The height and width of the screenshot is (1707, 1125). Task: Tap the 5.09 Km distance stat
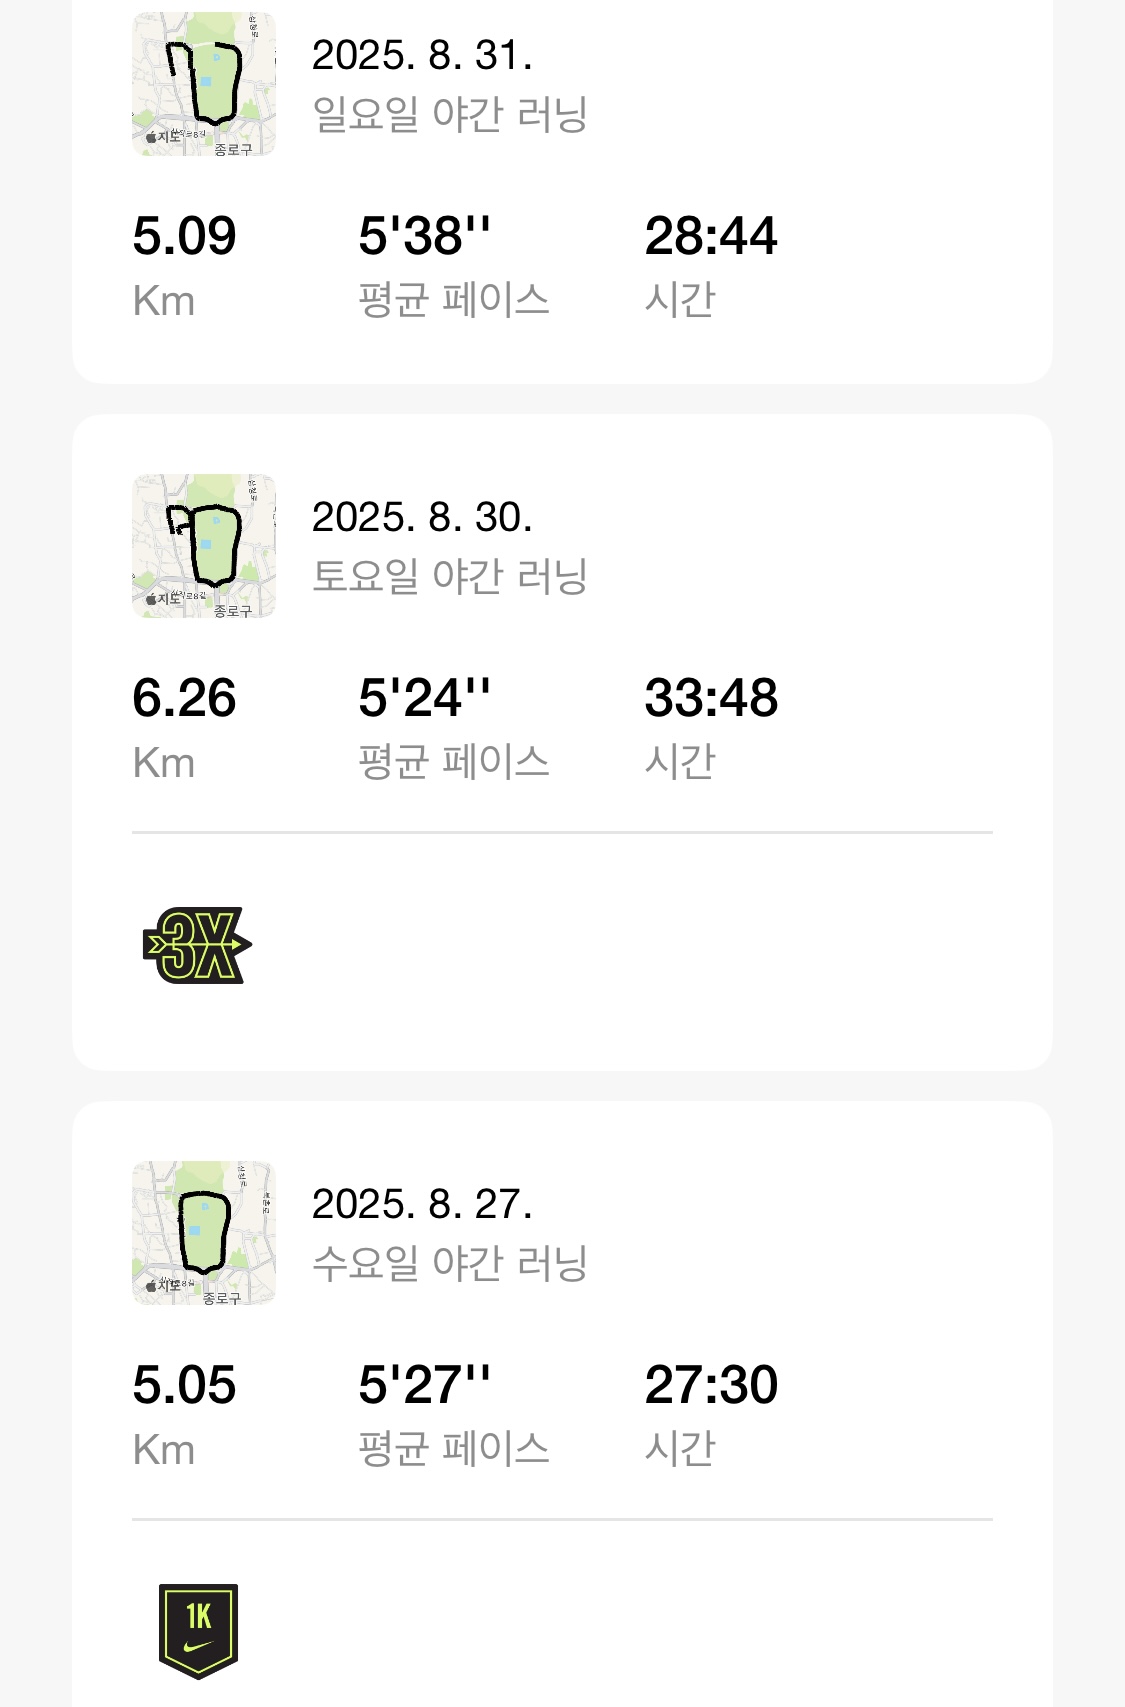(184, 237)
